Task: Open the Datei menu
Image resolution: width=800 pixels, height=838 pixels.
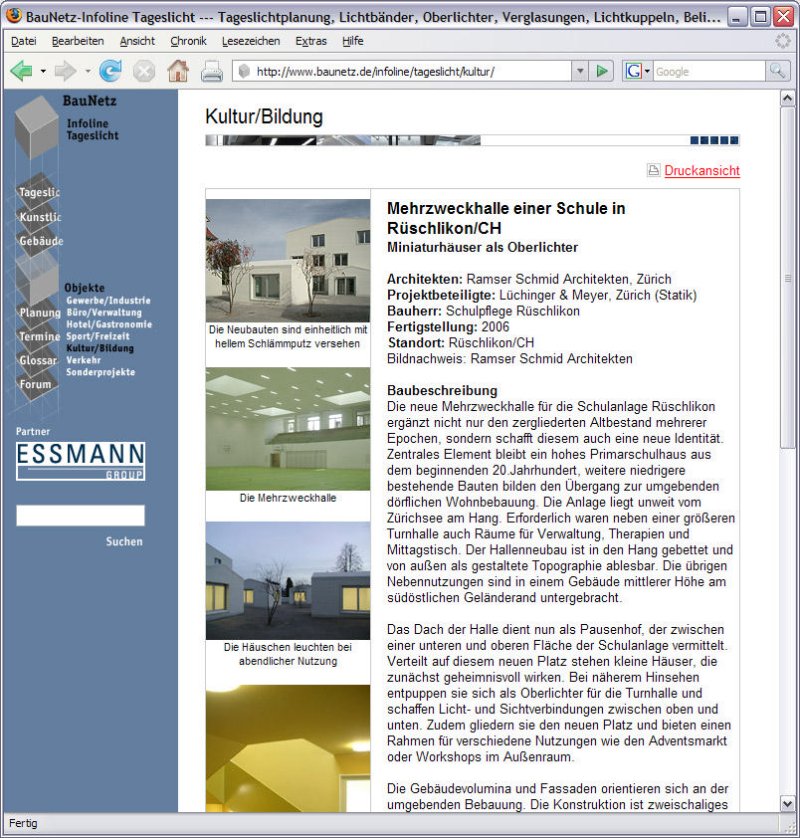Action: coord(24,41)
